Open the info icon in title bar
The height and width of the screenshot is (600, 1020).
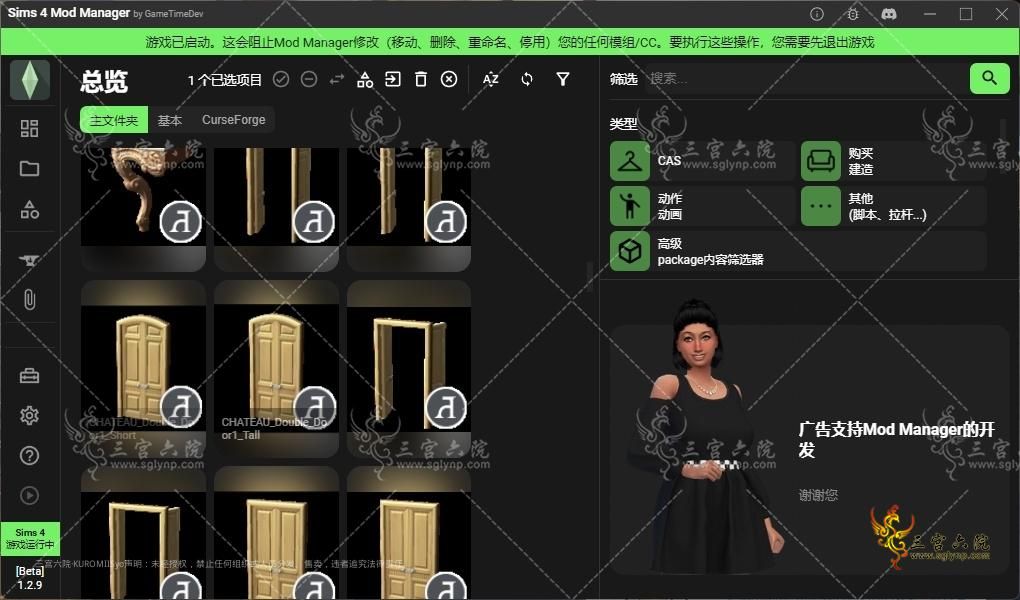(817, 14)
